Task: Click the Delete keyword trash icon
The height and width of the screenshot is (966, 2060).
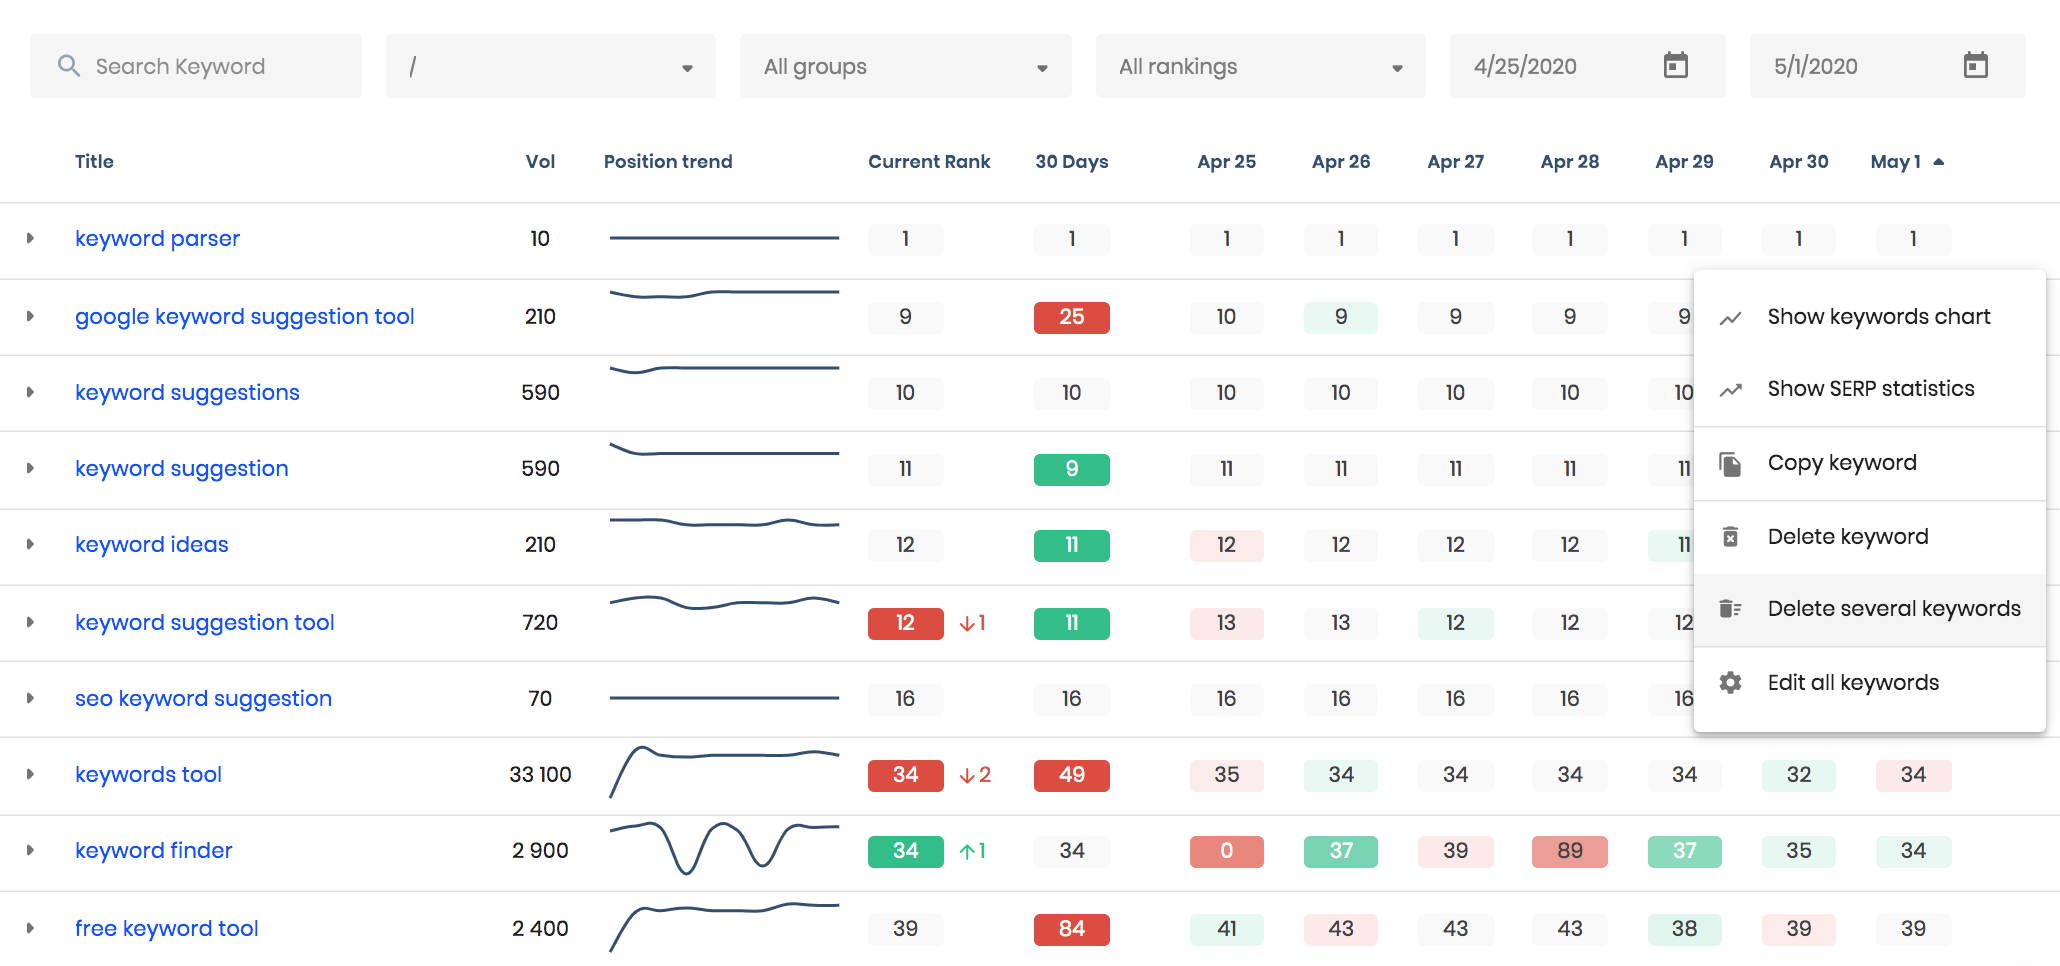Action: click(x=1730, y=537)
